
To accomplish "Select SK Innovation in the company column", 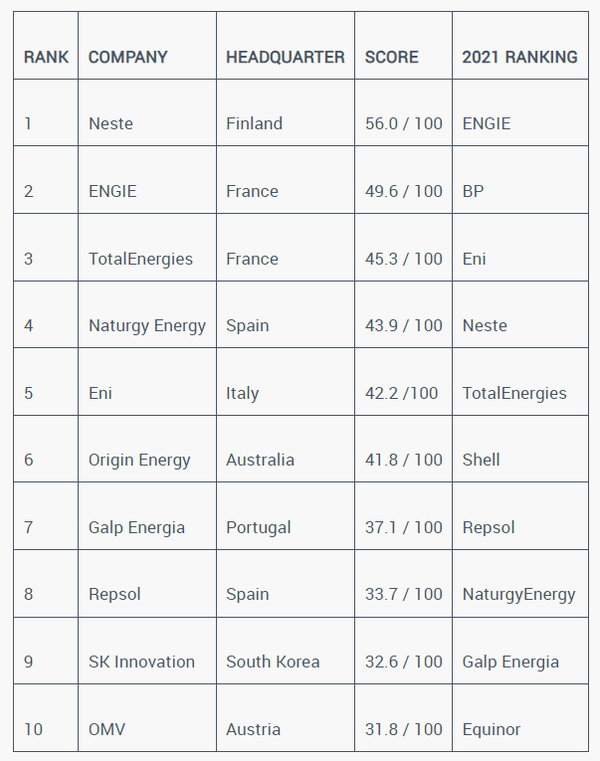I will 141,662.
